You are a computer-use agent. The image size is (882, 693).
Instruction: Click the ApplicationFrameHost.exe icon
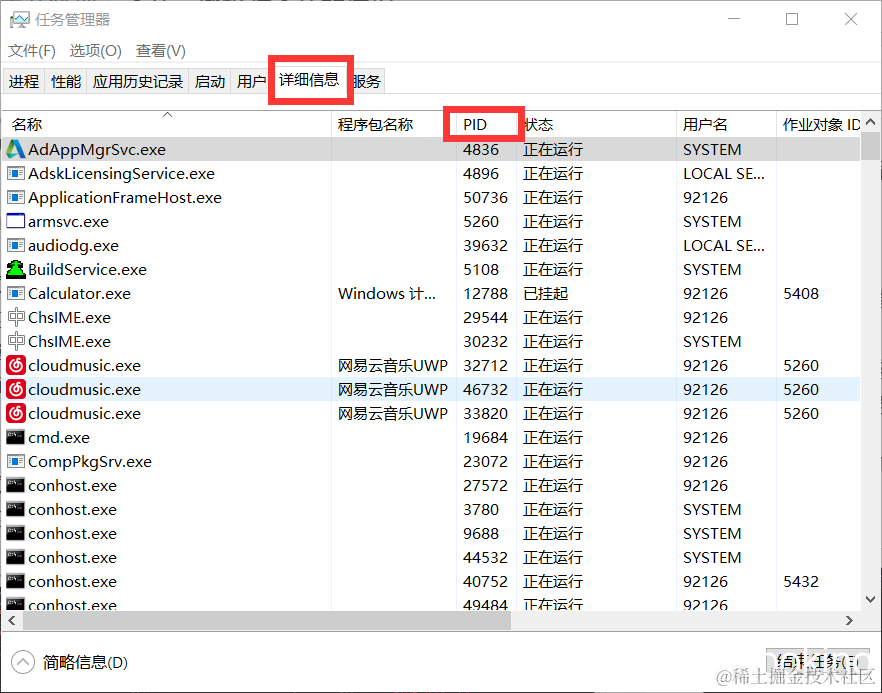coord(15,197)
